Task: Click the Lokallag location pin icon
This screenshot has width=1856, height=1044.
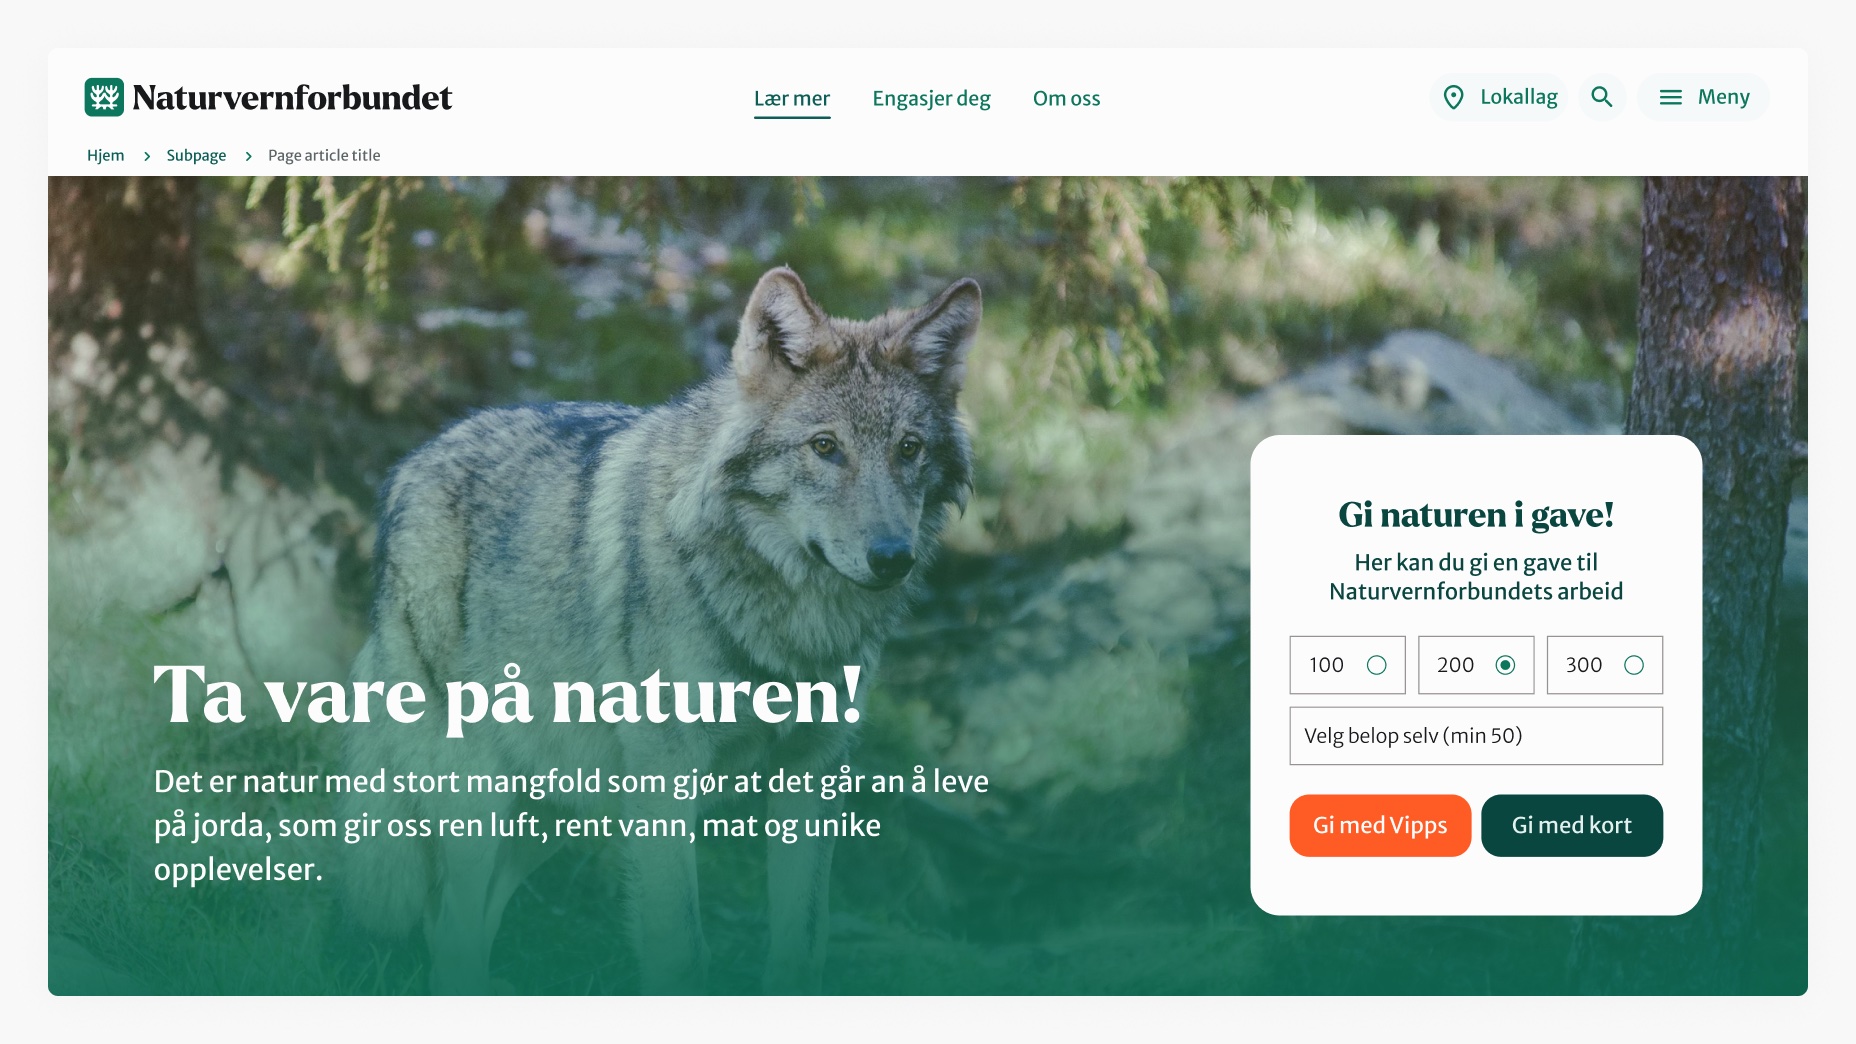Action: 1454,97
